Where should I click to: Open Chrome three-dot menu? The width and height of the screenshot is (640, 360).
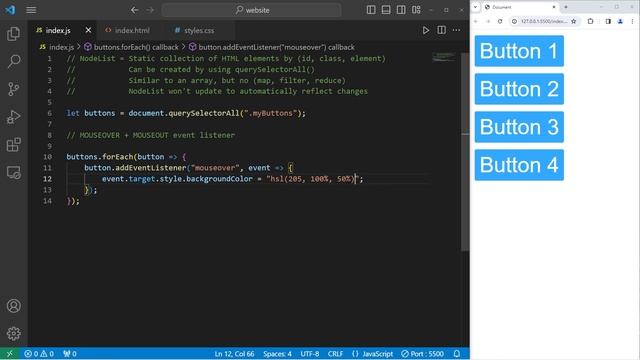point(632,21)
